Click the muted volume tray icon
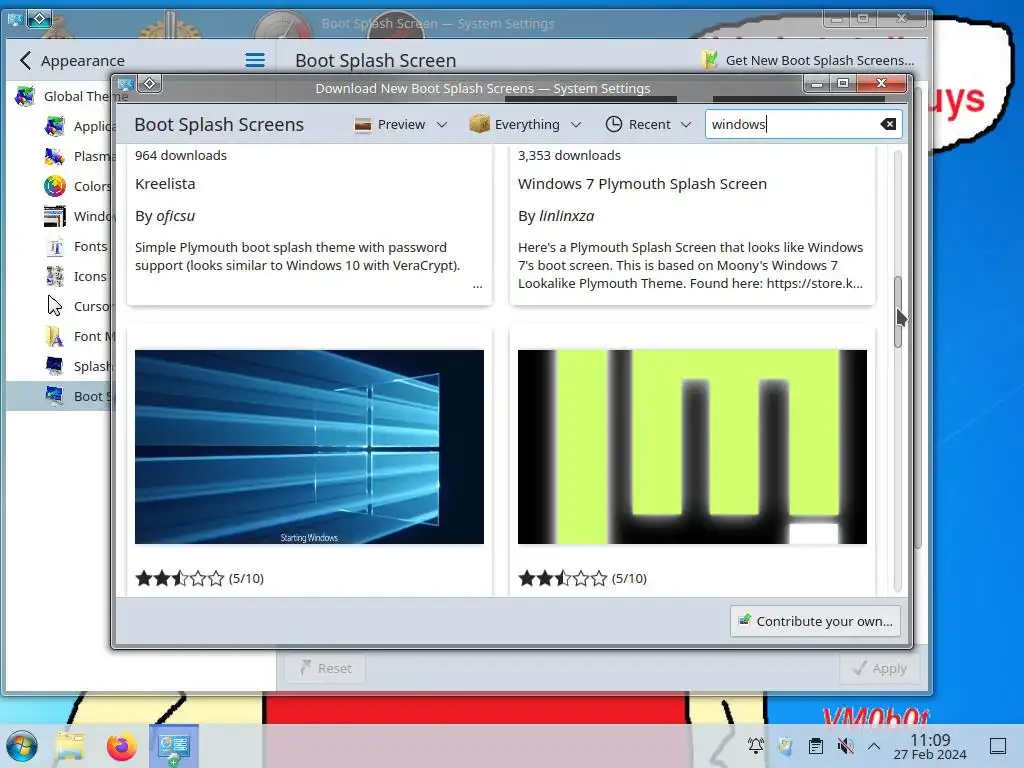Screen dimensions: 1024x768 (845, 746)
